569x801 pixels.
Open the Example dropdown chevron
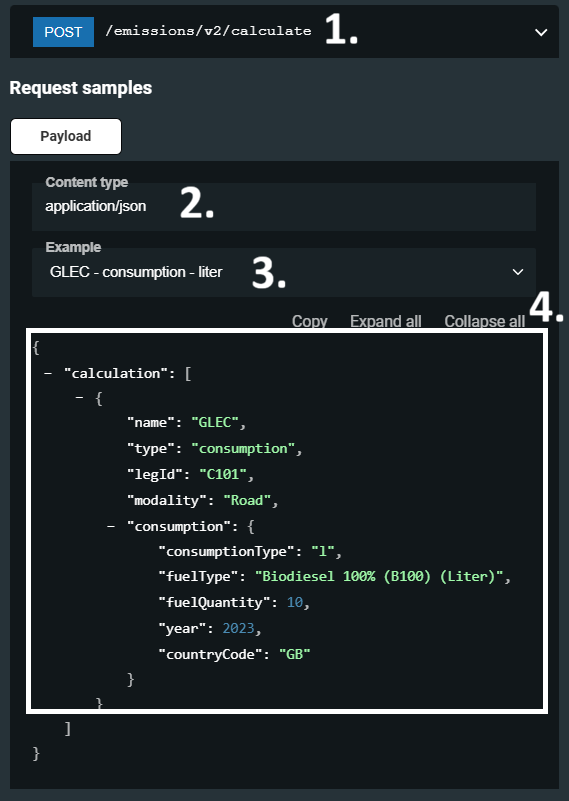point(518,272)
